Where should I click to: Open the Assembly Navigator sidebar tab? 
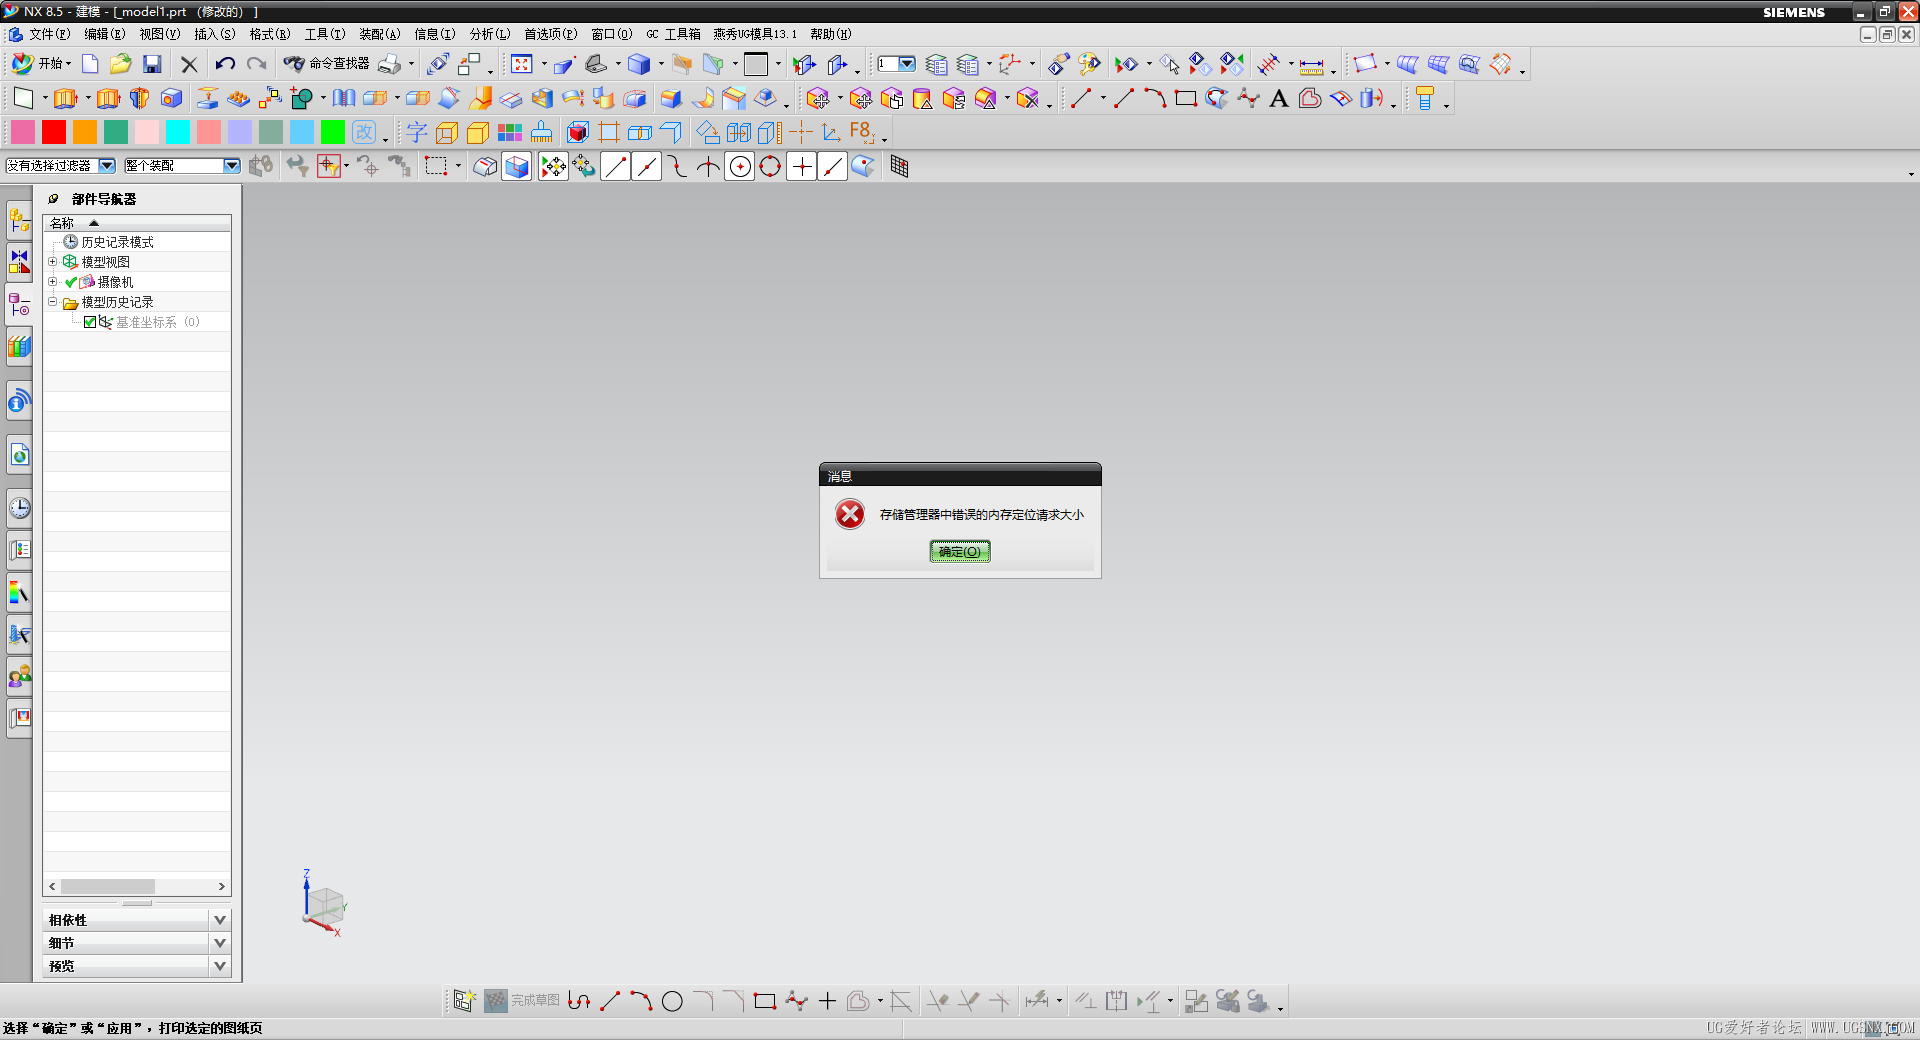[x=19, y=220]
